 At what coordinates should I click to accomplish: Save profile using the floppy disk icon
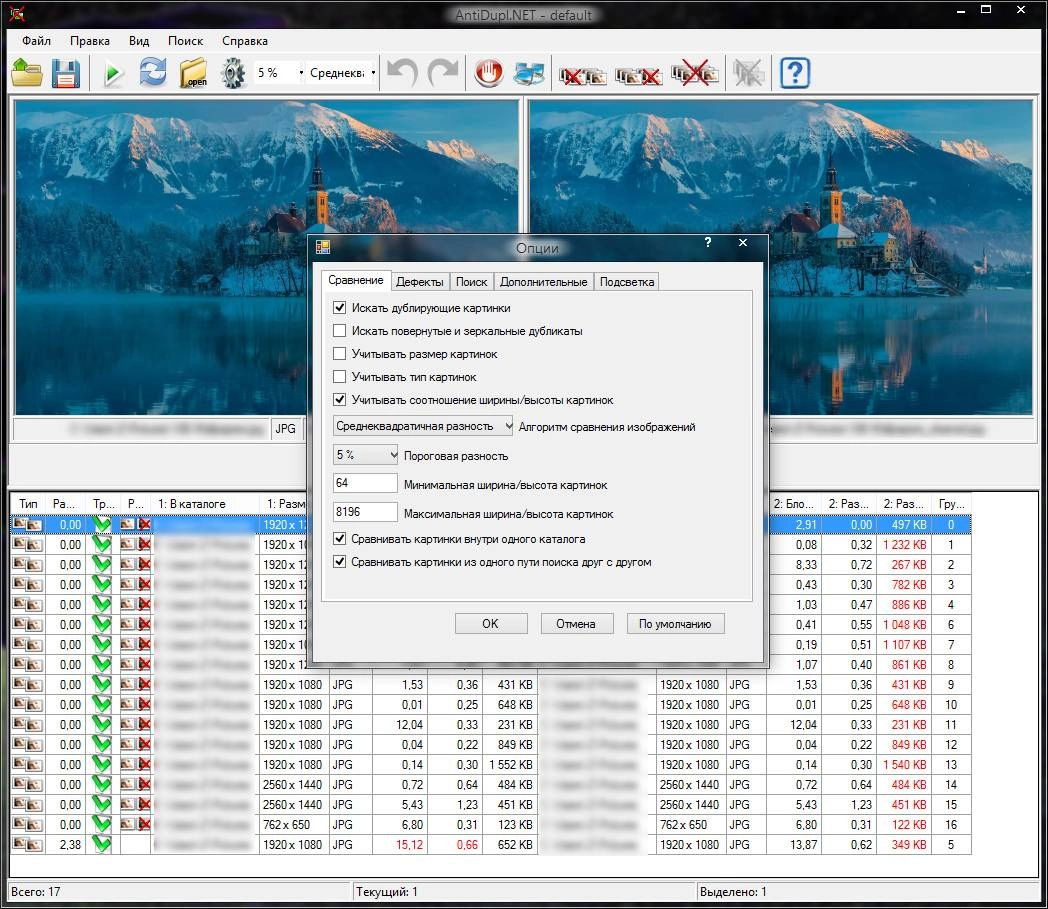[x=66, y=72]
